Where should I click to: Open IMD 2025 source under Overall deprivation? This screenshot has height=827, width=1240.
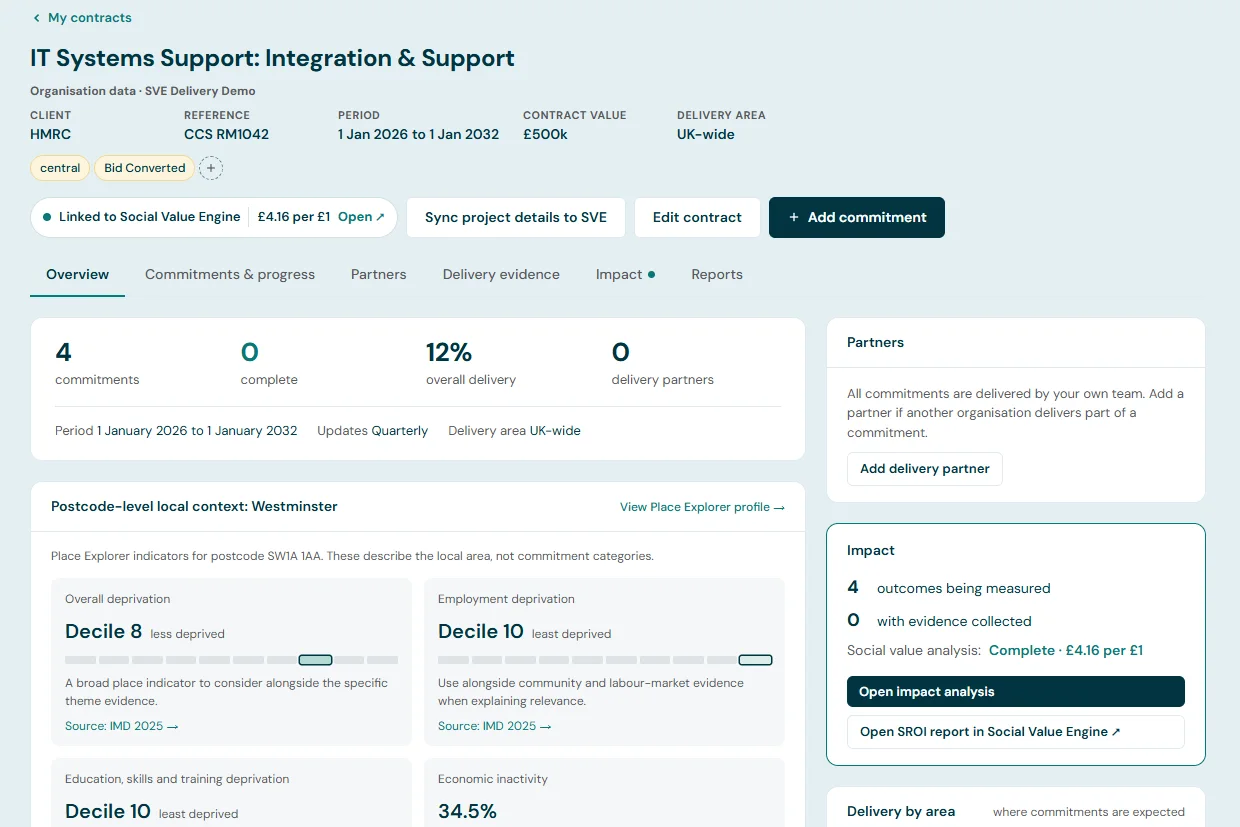pyautogui.click(x=122, y=726)
